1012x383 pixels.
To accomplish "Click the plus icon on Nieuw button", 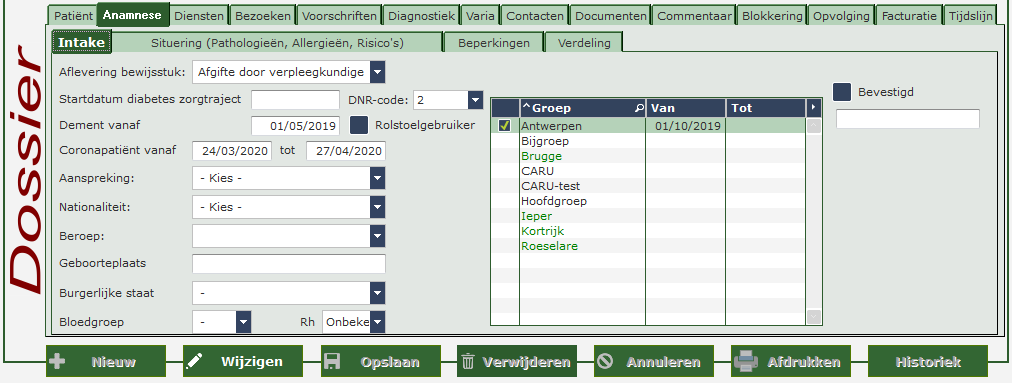I will (x=57, y=361).
